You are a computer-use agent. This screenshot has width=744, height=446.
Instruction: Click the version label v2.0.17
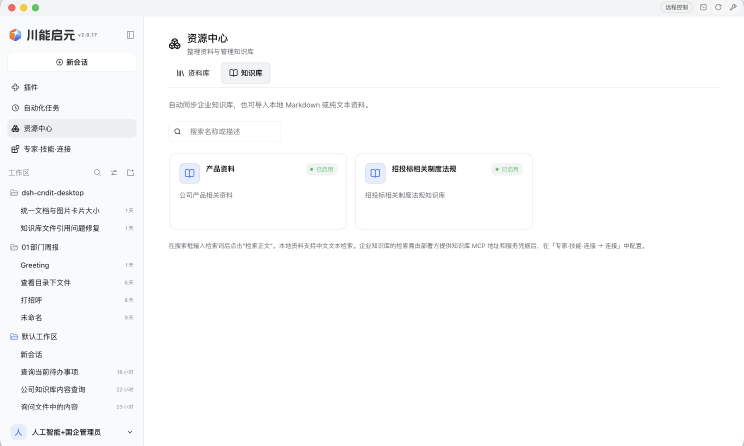[87, 35]
